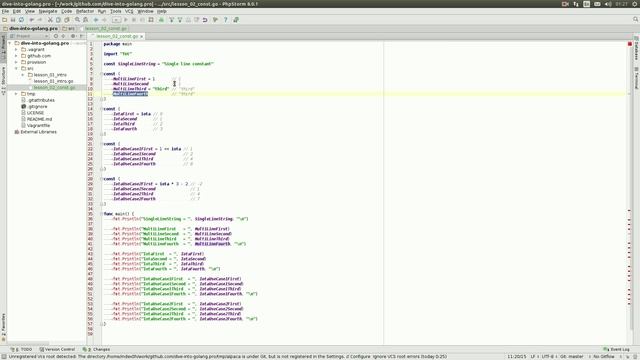Select External Libraries in project tree
640x360 pixels.
click(x=38, y=132)
